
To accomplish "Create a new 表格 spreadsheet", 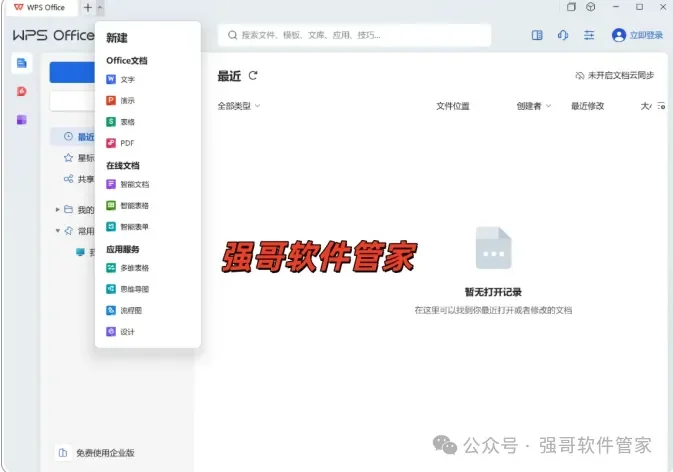I will tap(121, 122).
